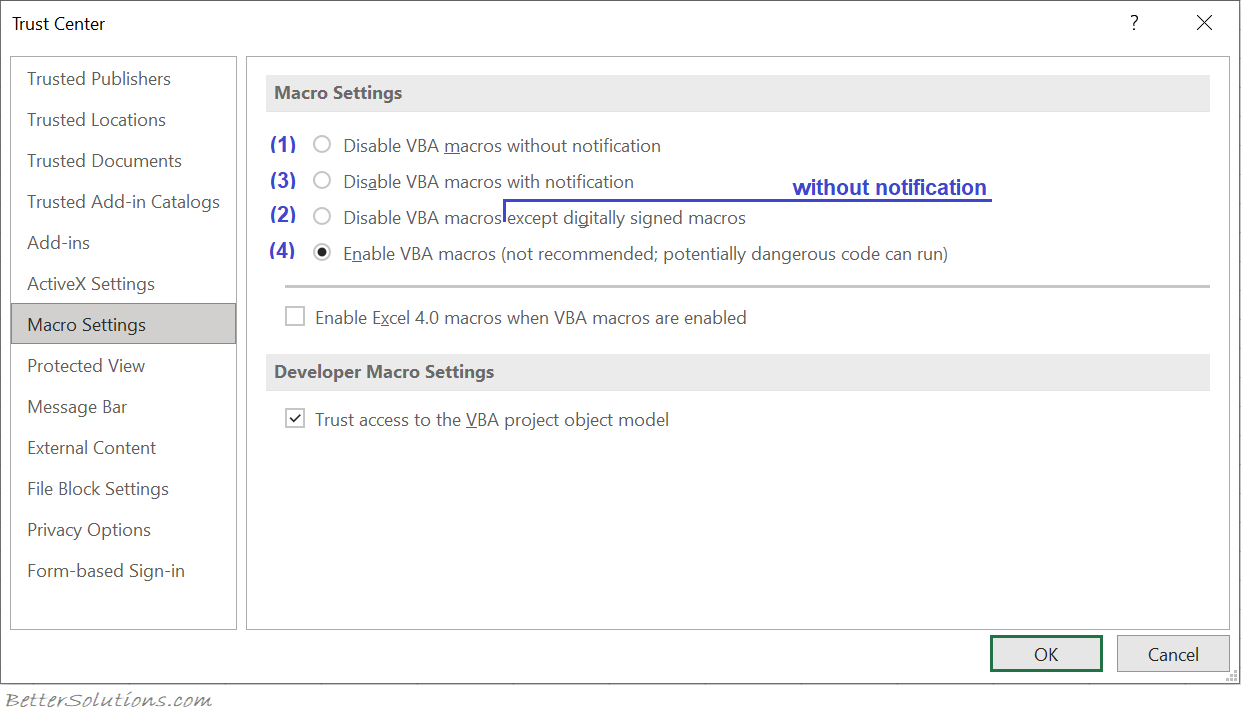The width and height of the screenshot is (1241, 716).
Task: Switch to Message Bar settings
Action: click(x=77, y=406)
